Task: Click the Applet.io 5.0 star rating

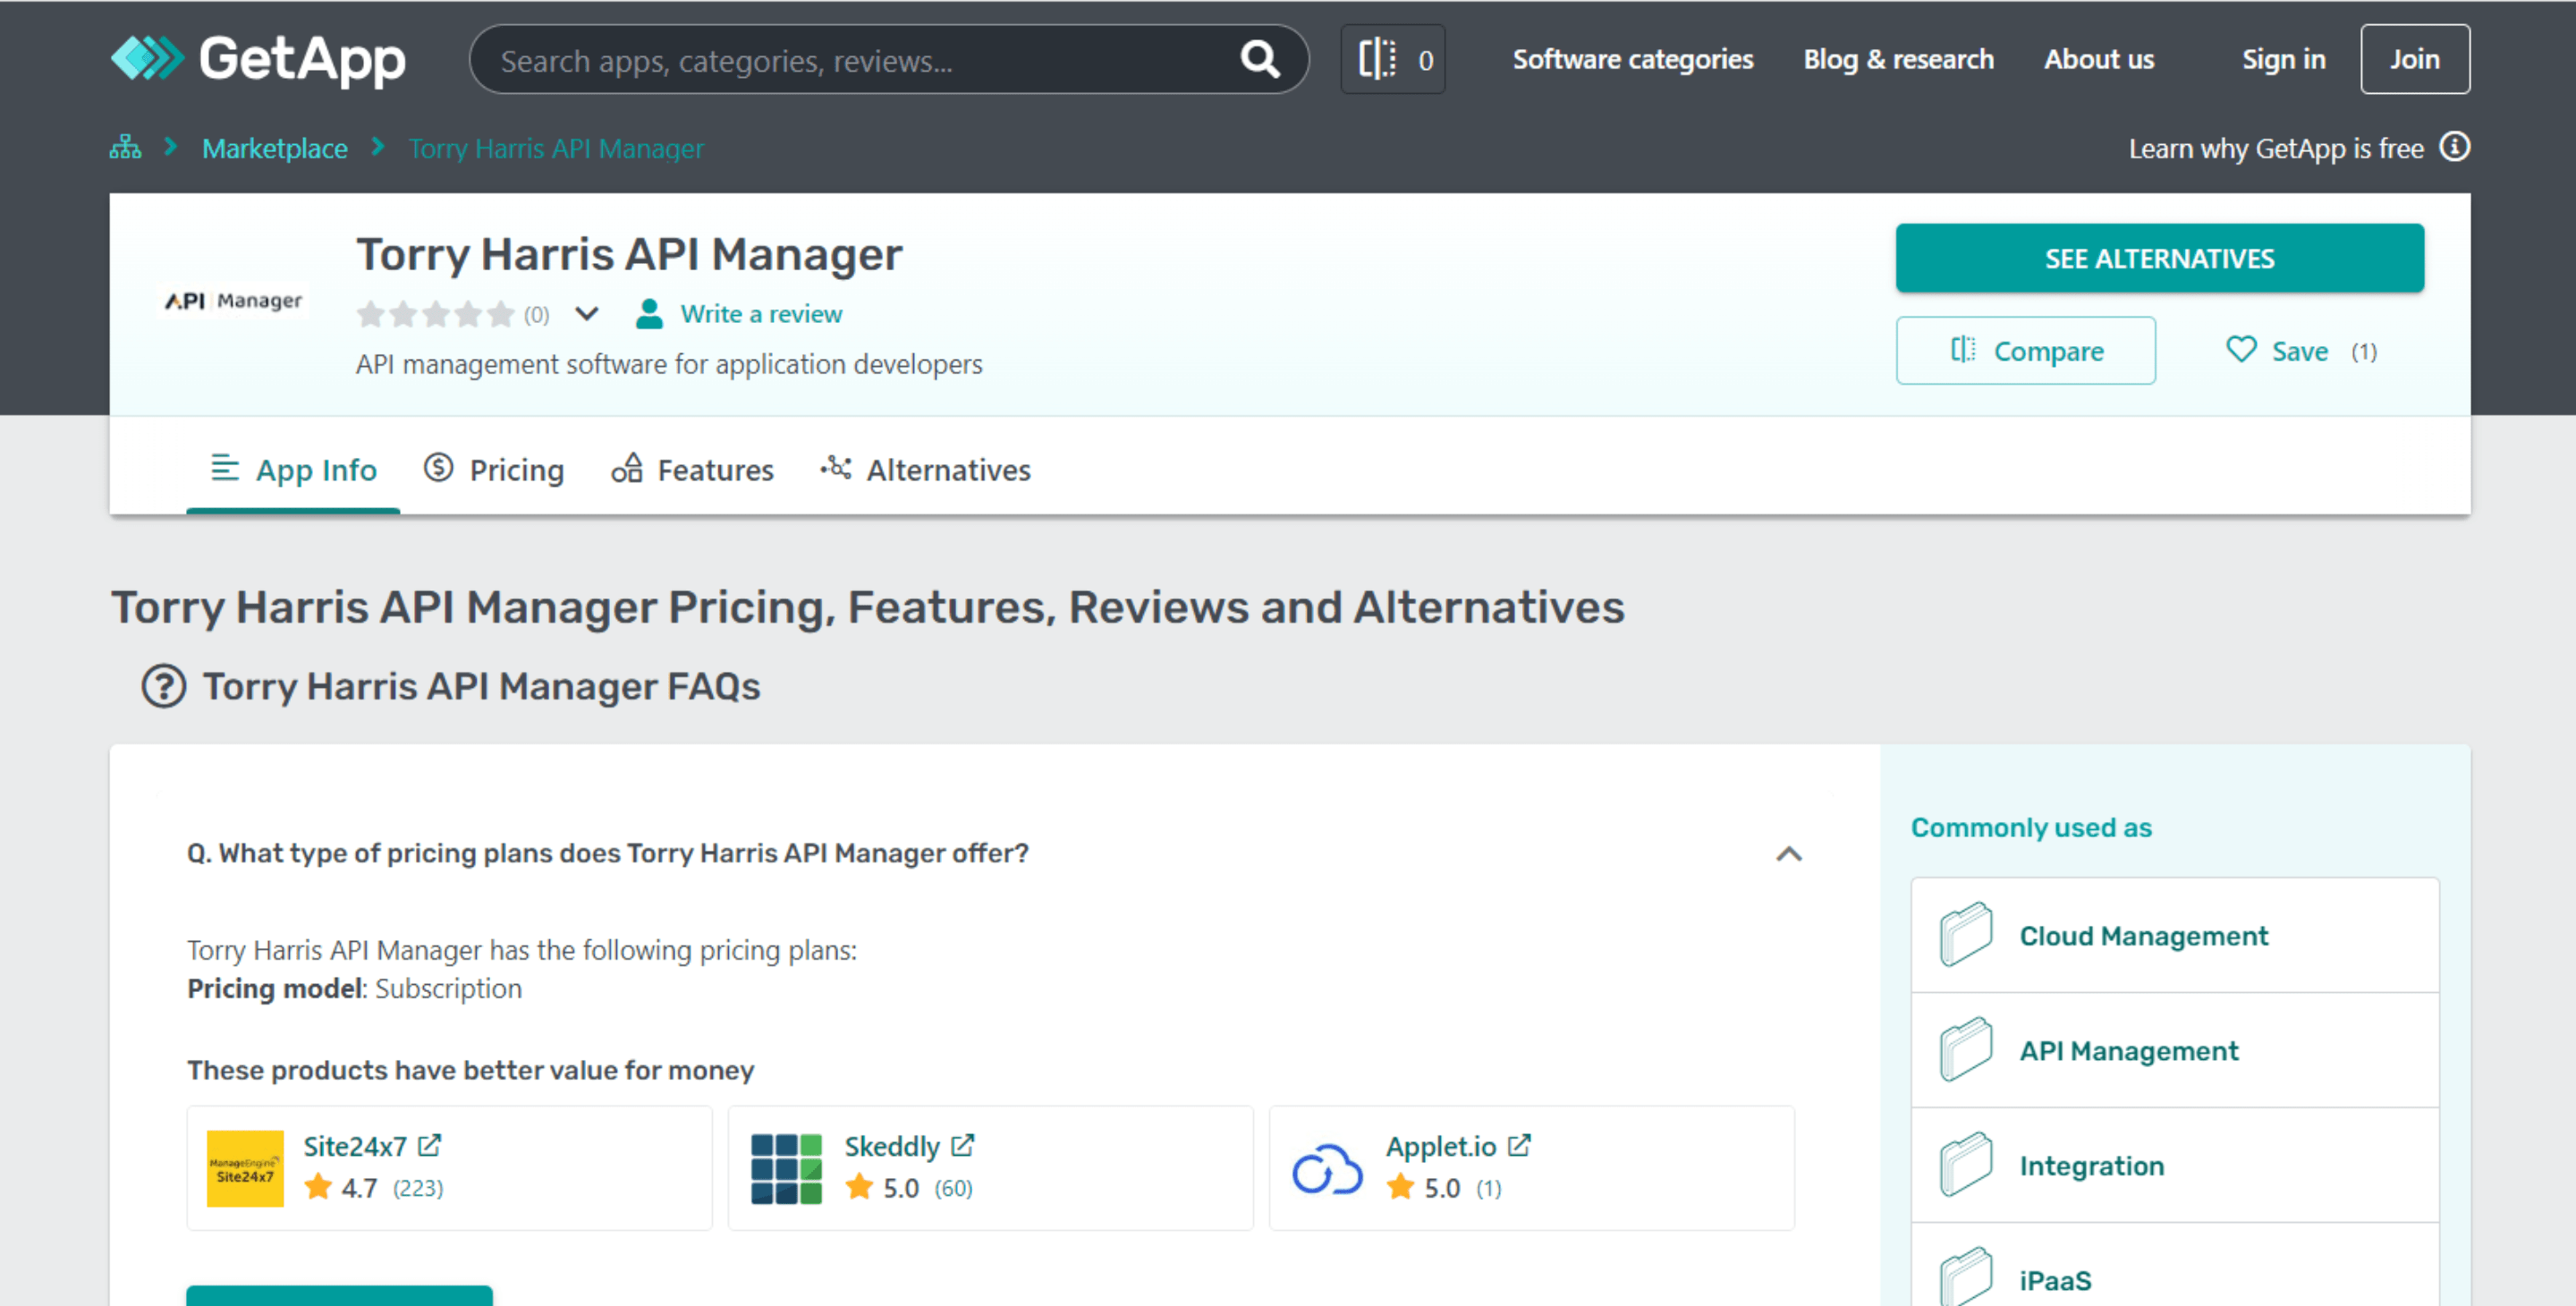Action: tap(1444, 1188)
